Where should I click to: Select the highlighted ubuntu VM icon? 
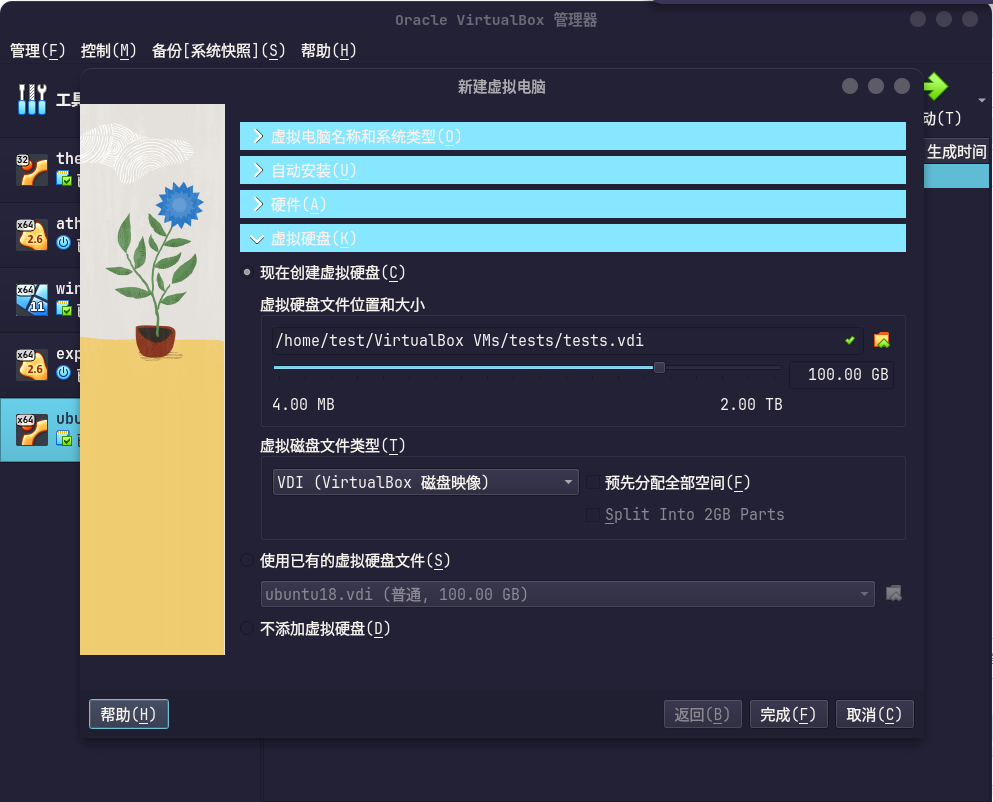[32, 430]
